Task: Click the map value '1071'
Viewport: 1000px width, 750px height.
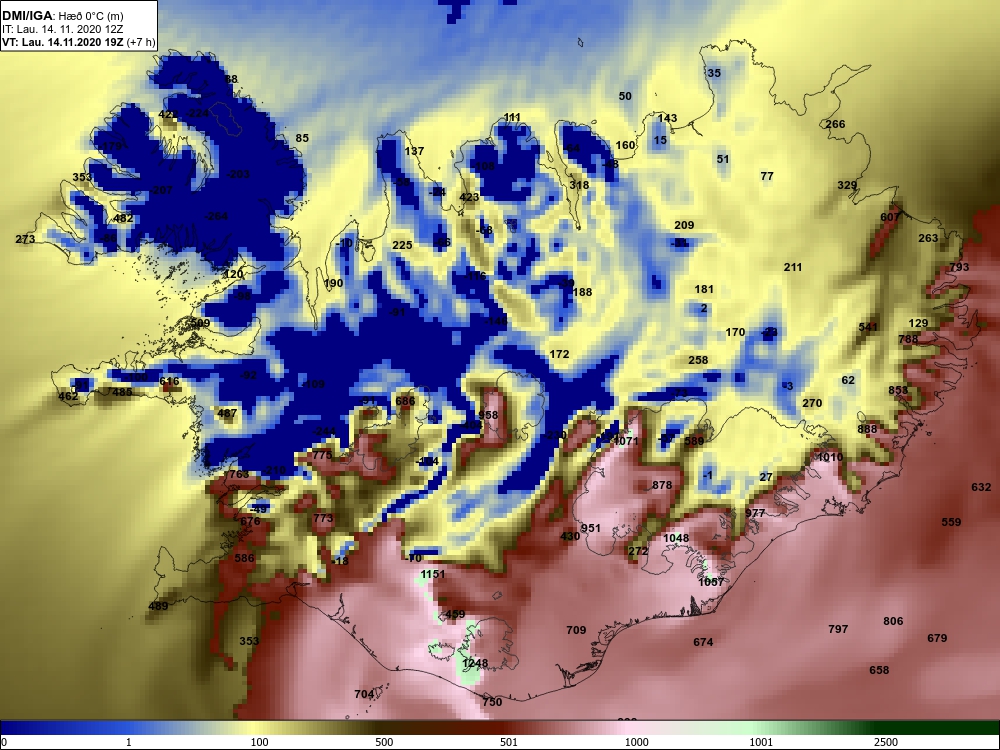Action: pos(626,441)
